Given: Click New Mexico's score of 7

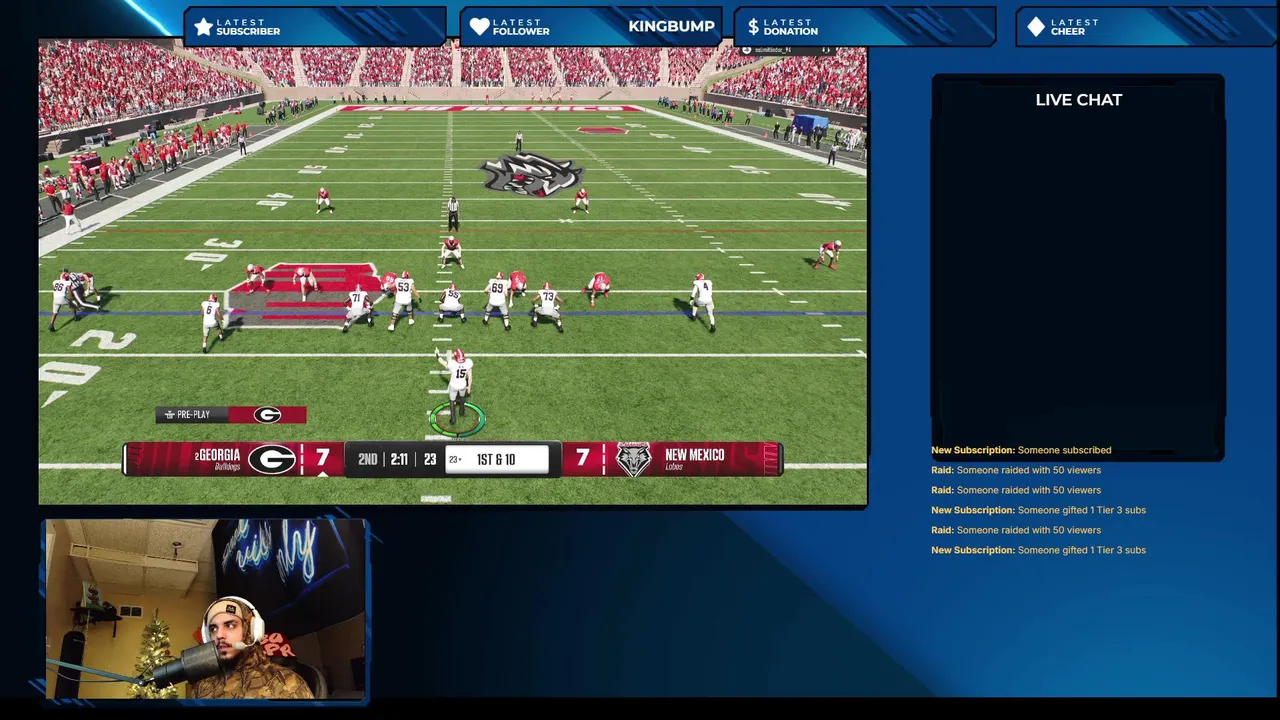Looking at the screenshot, I should pos(582,458).
